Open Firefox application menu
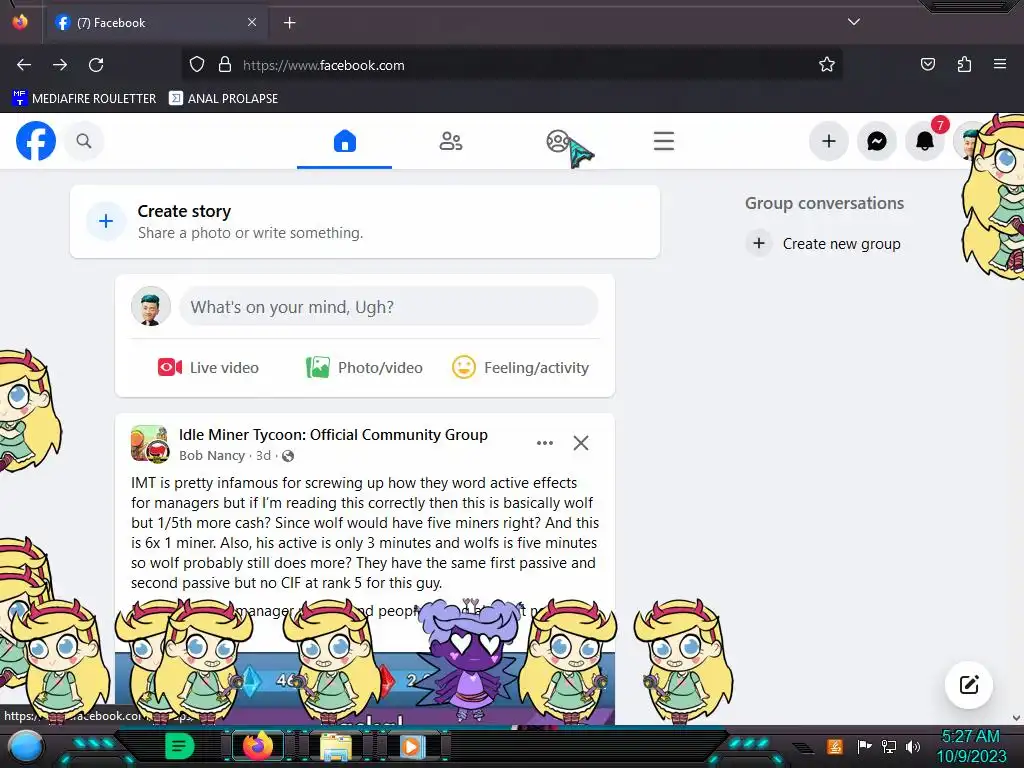This screenshot has width=1024, height=768. click(1000, 65)
